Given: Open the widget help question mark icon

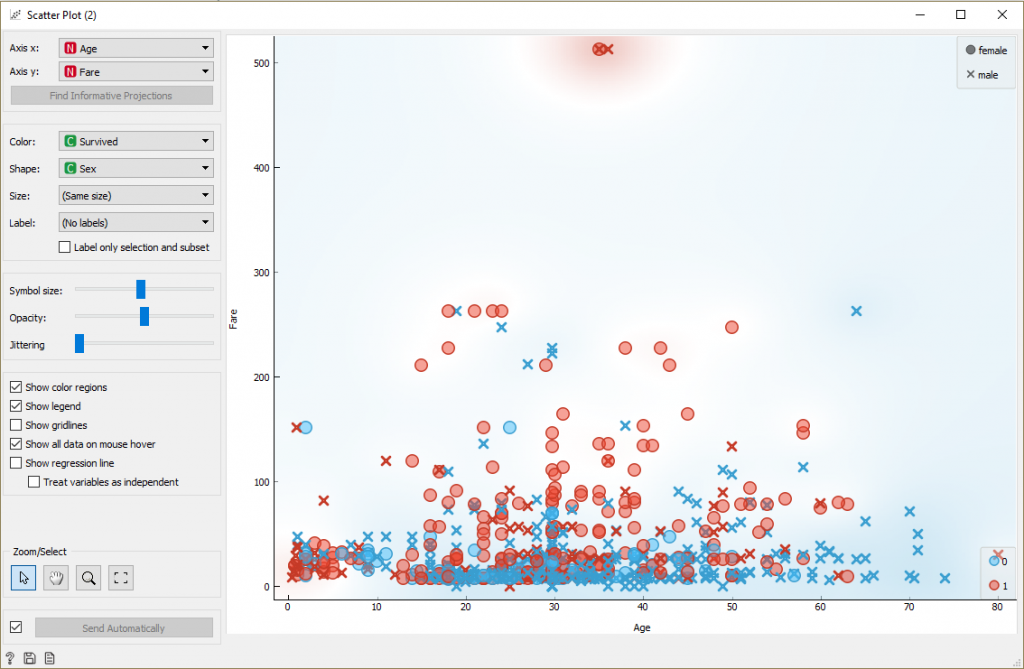Looking at the screenshot, I should [x=10, y=657].
